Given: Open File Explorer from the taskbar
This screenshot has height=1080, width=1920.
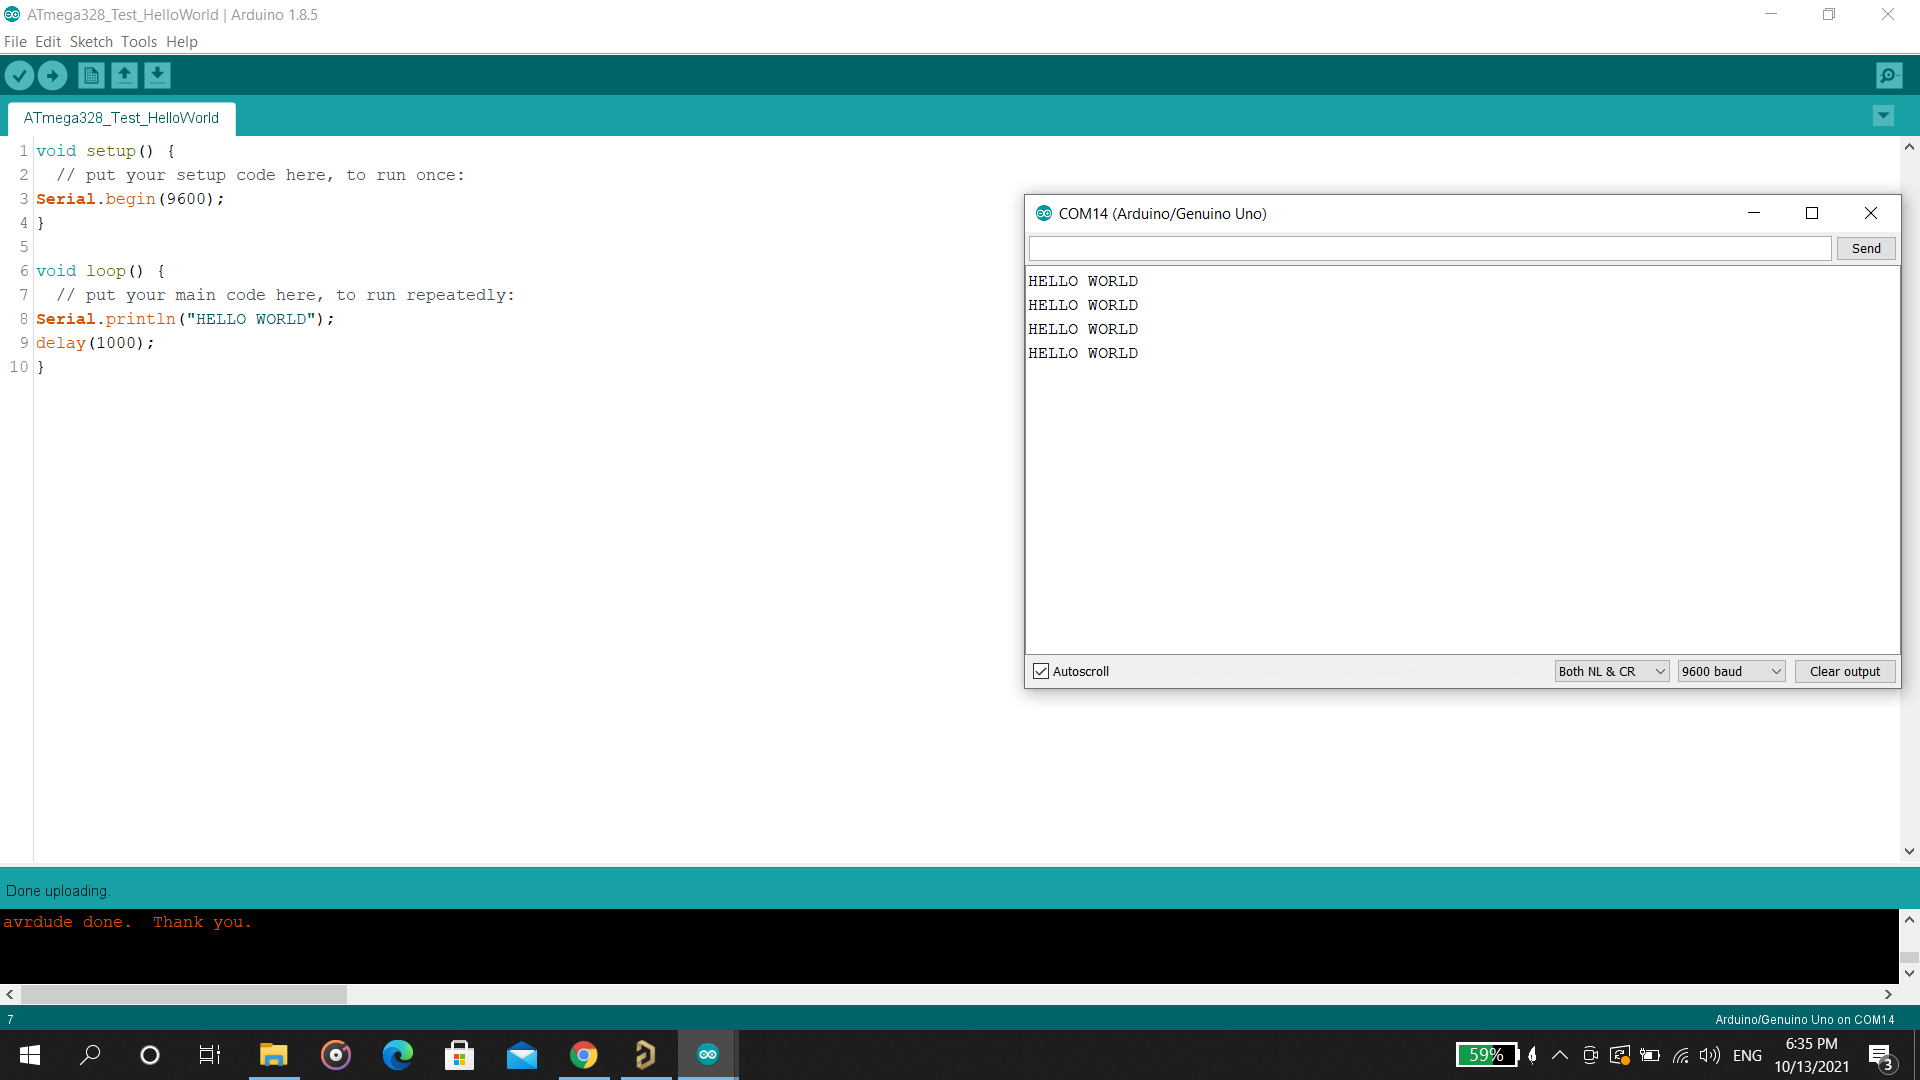Looking at the screenshot, I should click(273, 1055).
